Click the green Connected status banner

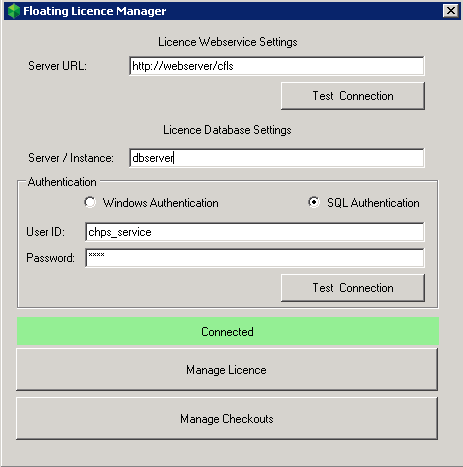click(x=228, y=331)
